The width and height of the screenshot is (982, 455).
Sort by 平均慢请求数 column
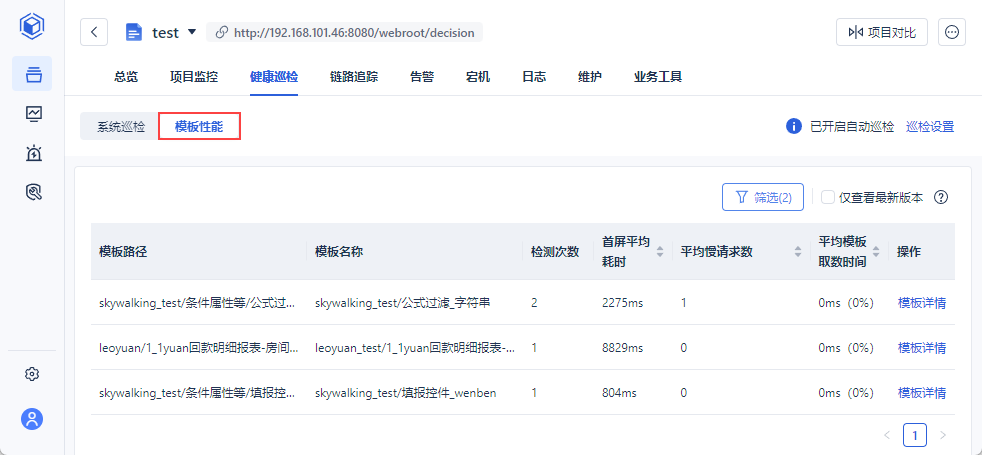(798, 252)
